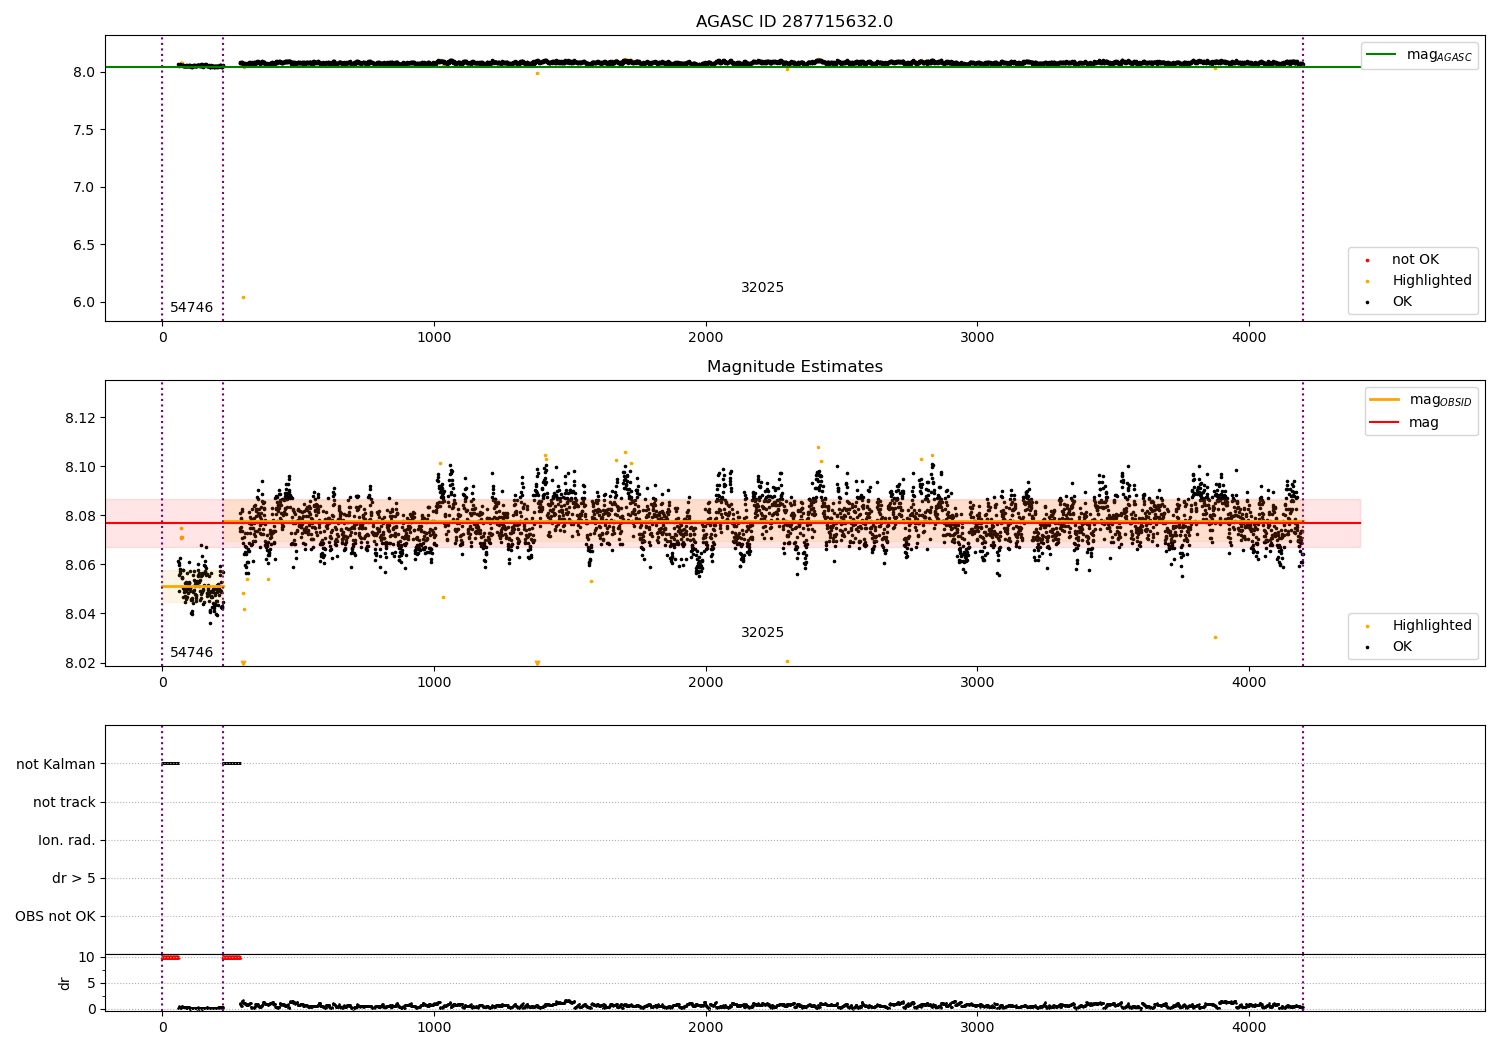Click the green mag AGASC legend line

coord(1383,55)
